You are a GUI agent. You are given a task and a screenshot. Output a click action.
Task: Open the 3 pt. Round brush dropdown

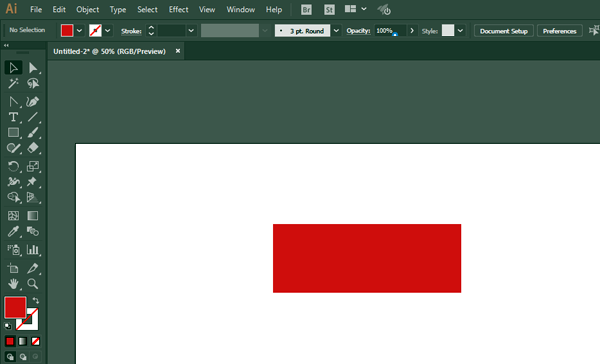click(336, 31)
